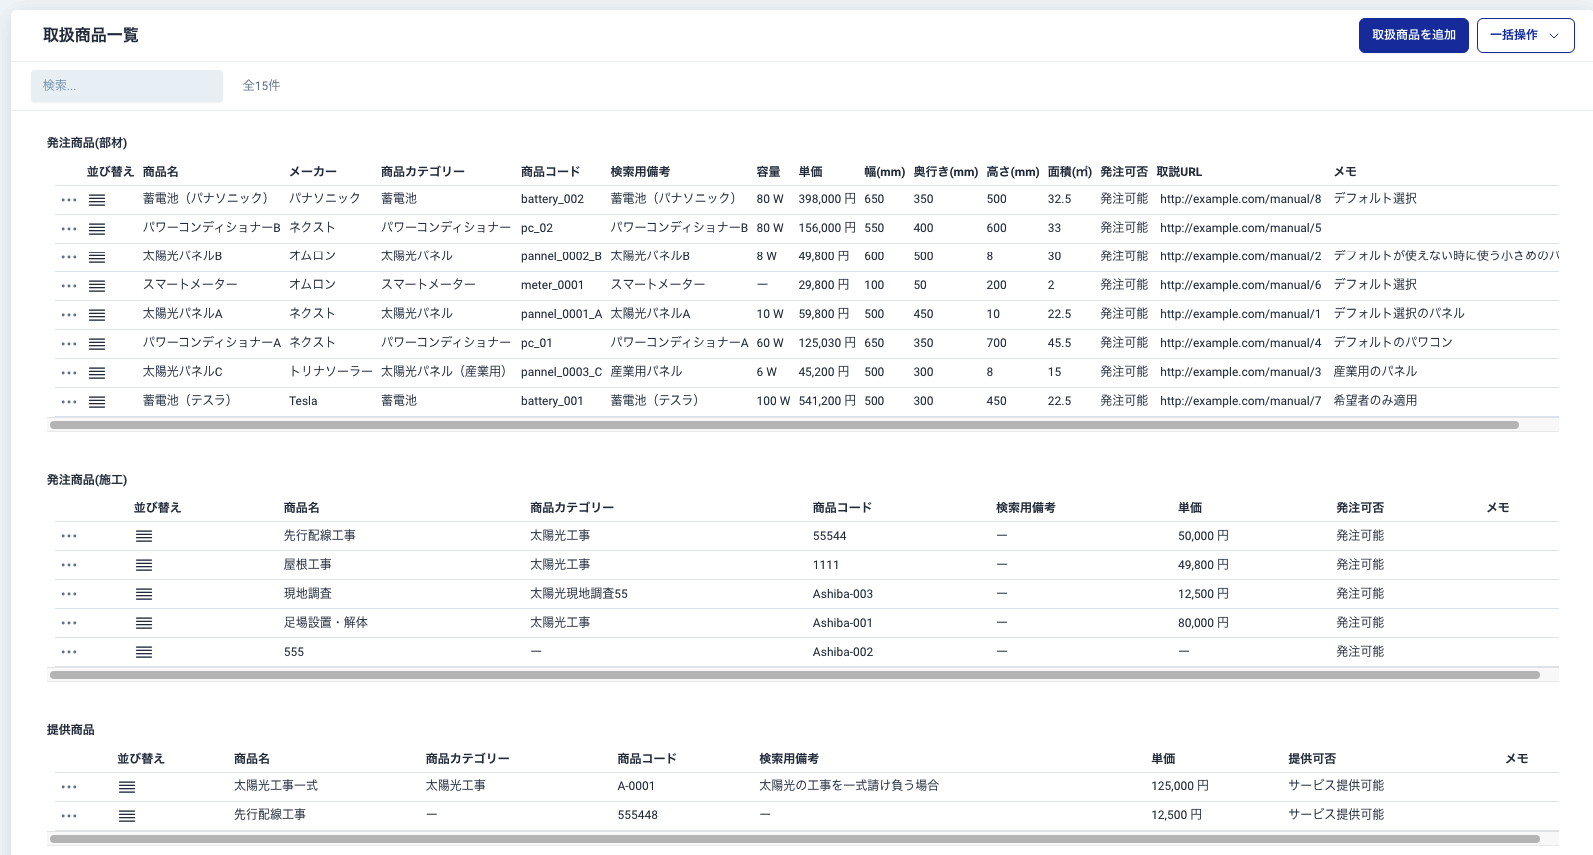Click reorder handle for 現地調査

coord(144,594)
